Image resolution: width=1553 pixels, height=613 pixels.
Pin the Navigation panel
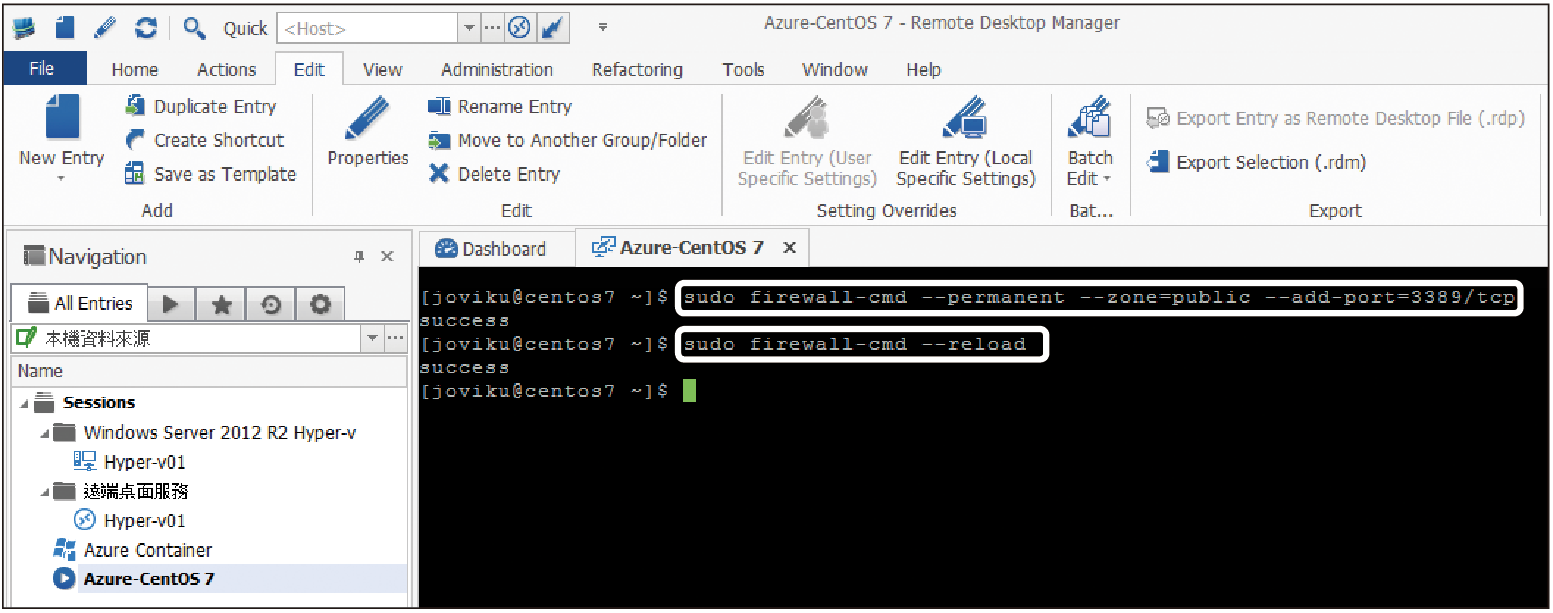point(360,257)
